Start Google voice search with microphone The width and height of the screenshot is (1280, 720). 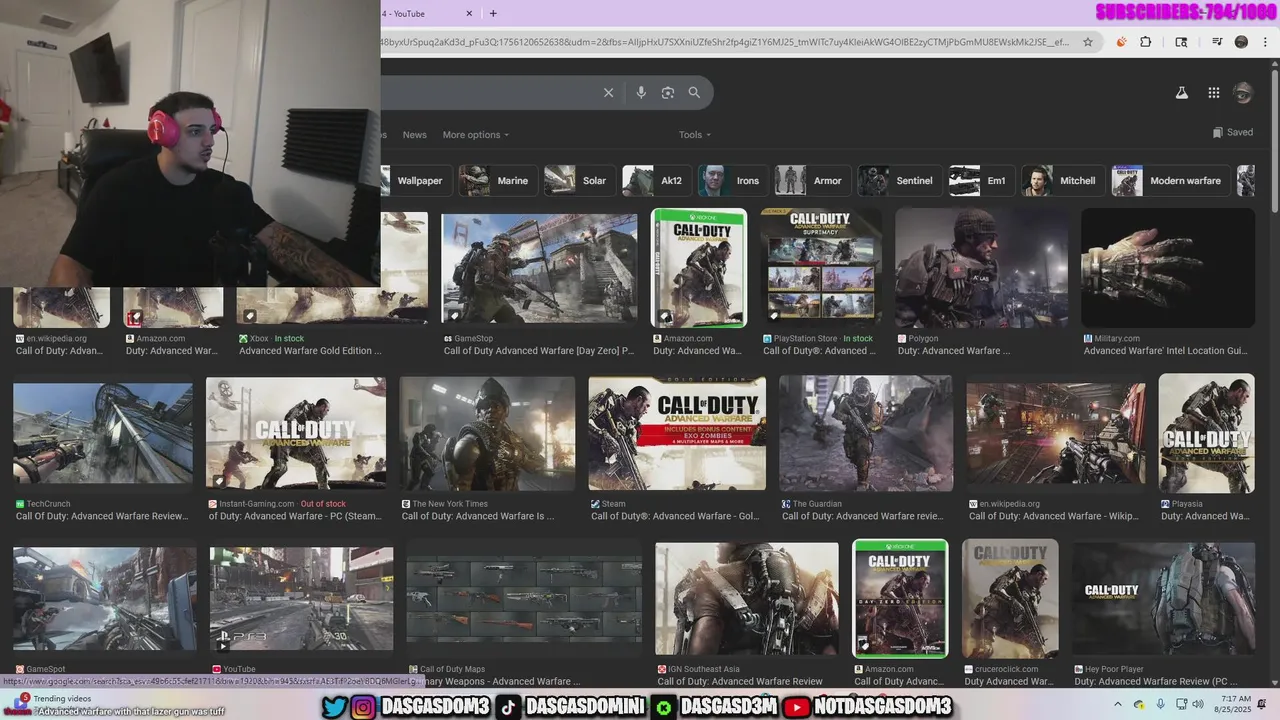click(x=641, y=92)
